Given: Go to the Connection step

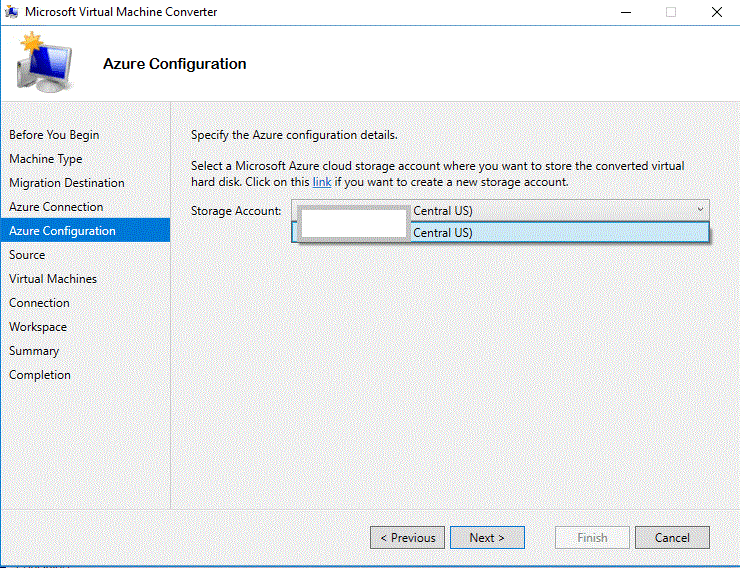Looking at the screenshot, I should (39, 303).
